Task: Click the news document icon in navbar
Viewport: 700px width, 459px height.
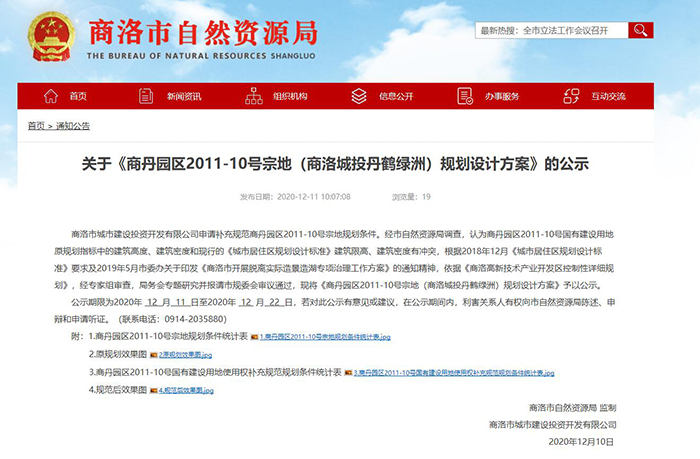Action: click(x=146, y=96)
